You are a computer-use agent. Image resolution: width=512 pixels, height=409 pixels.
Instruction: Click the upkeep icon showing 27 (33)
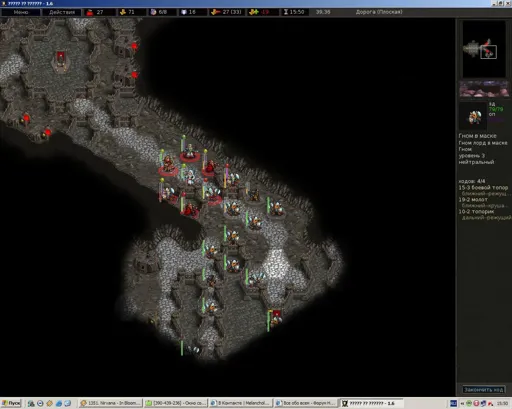pyautogui.click(x=215, y=12)
